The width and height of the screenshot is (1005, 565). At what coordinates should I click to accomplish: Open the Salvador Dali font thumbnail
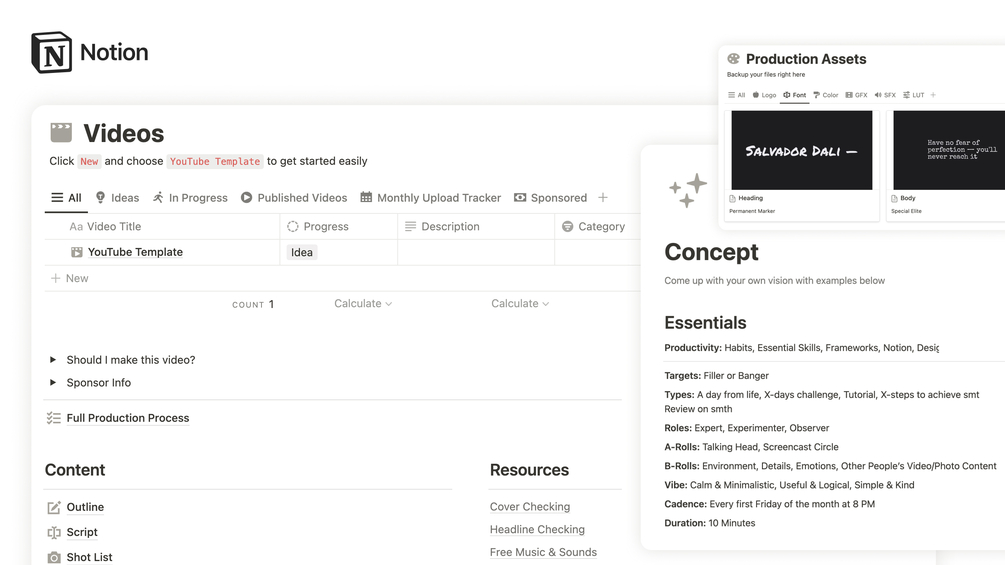[x=802, y=151]
